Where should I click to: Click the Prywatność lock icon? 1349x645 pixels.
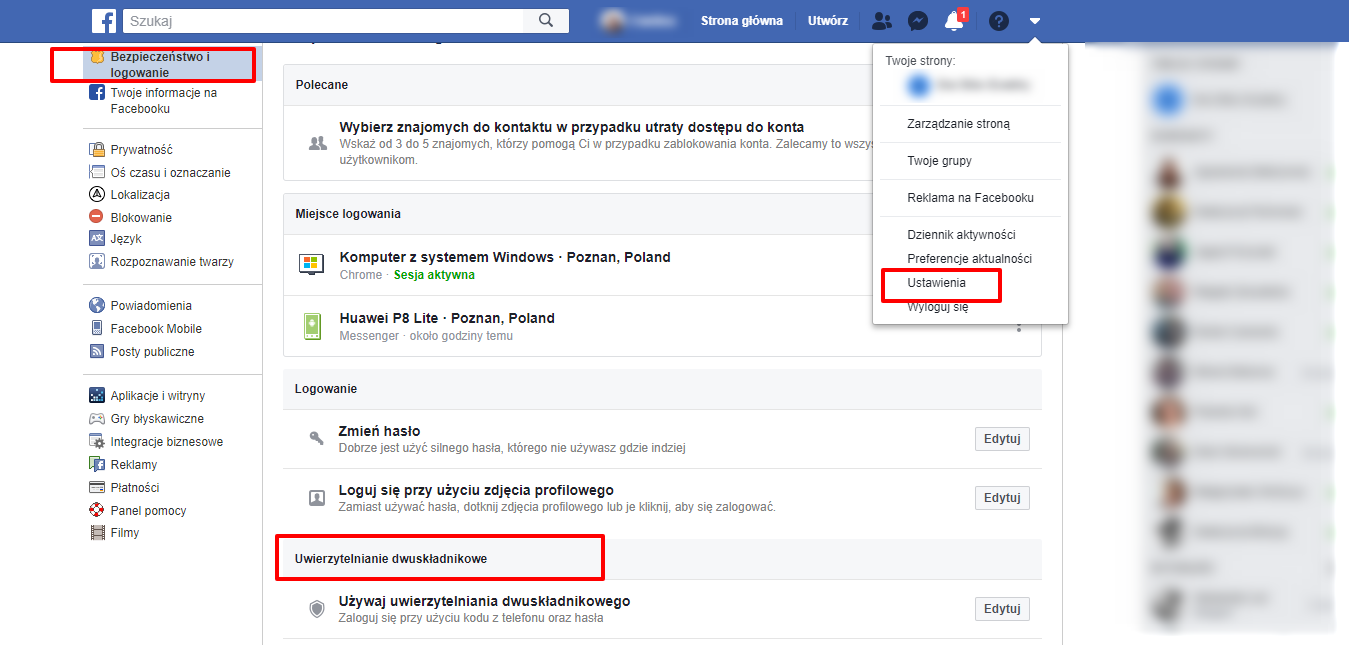[x=97, y=150]
